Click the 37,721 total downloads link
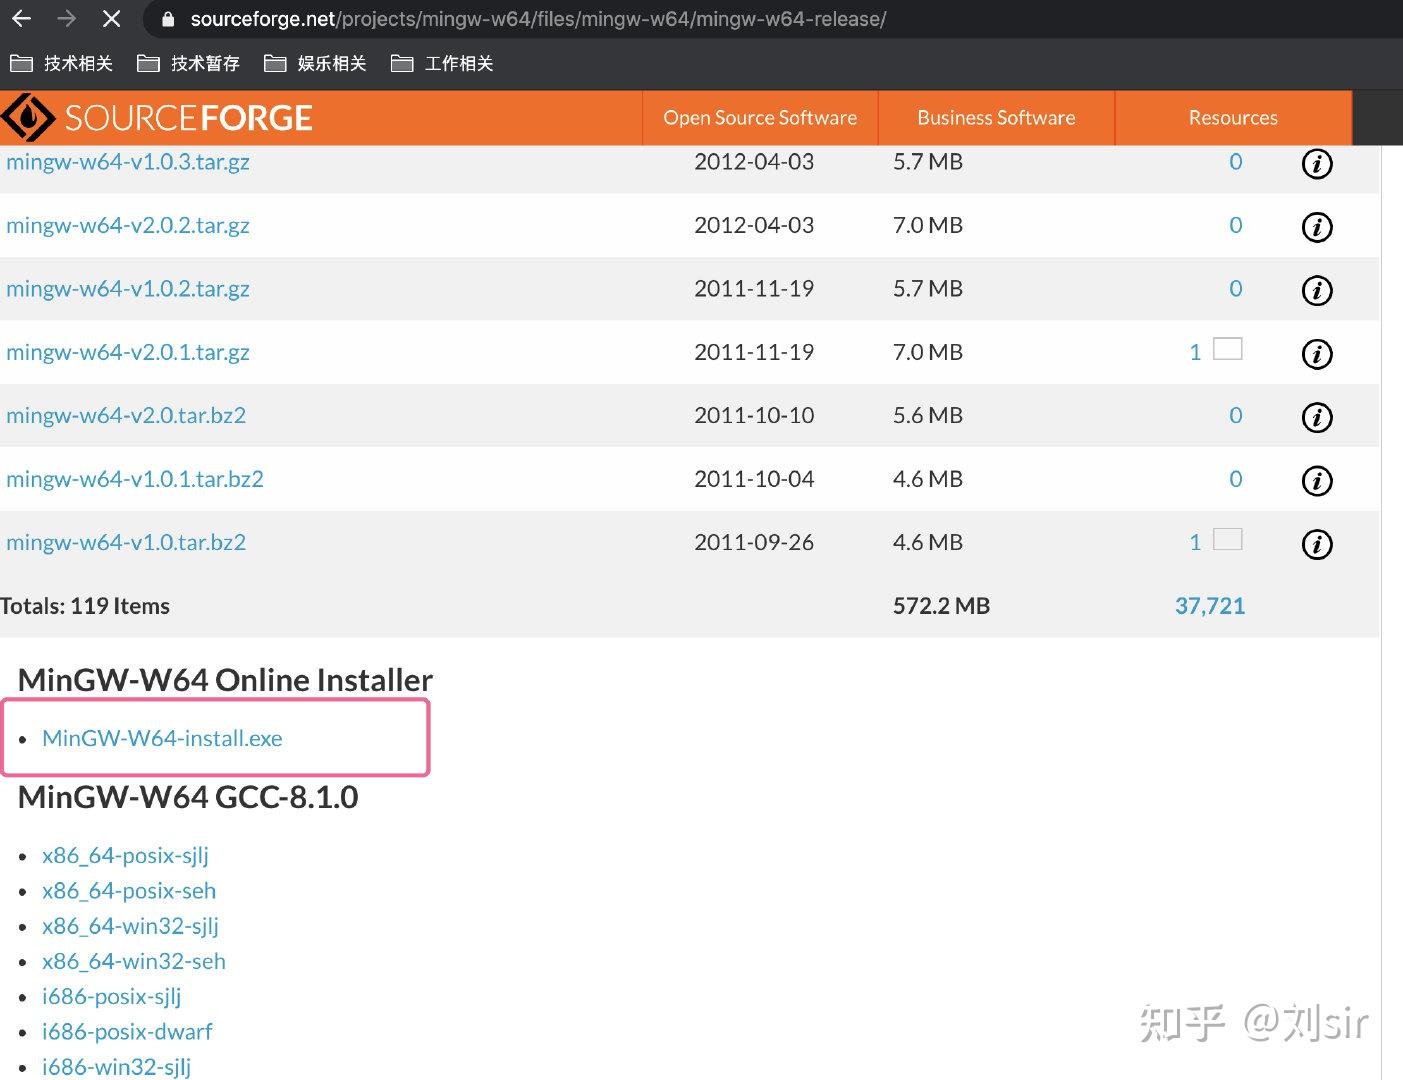 (x=1209, y=605)
